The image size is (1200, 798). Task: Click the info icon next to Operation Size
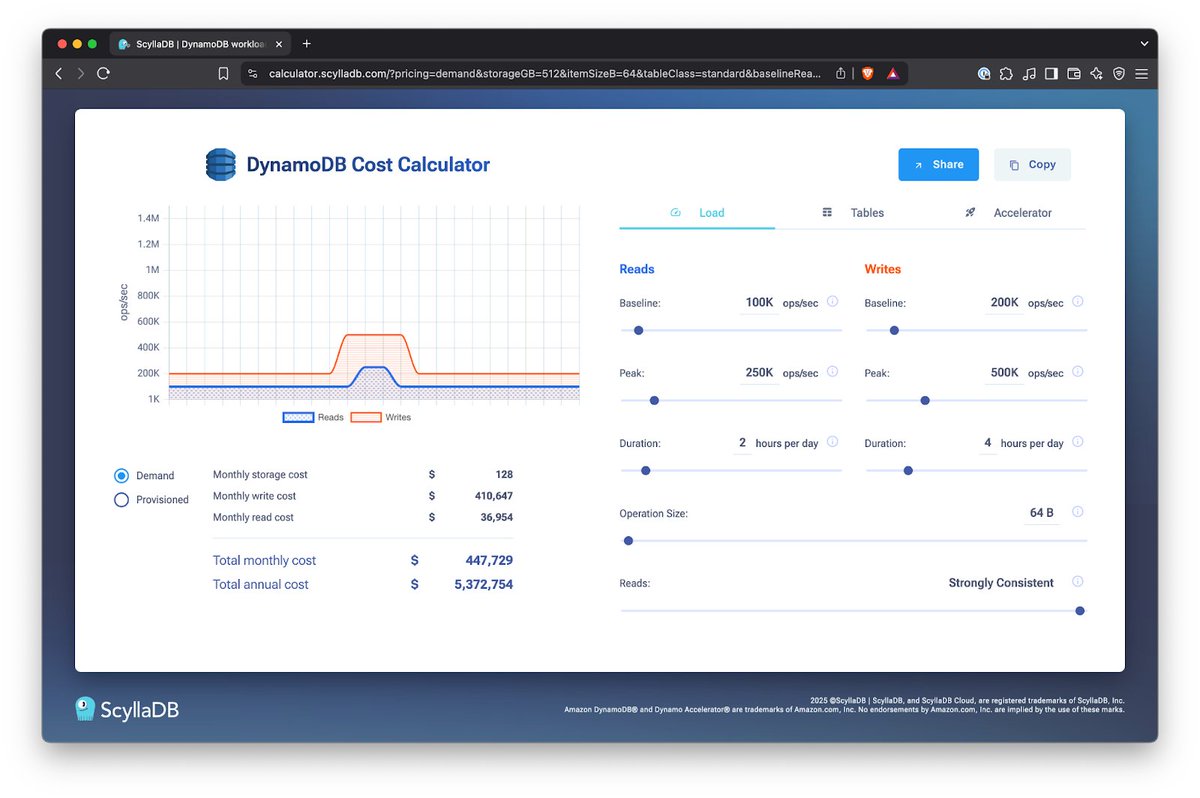tap(1077, 512)
